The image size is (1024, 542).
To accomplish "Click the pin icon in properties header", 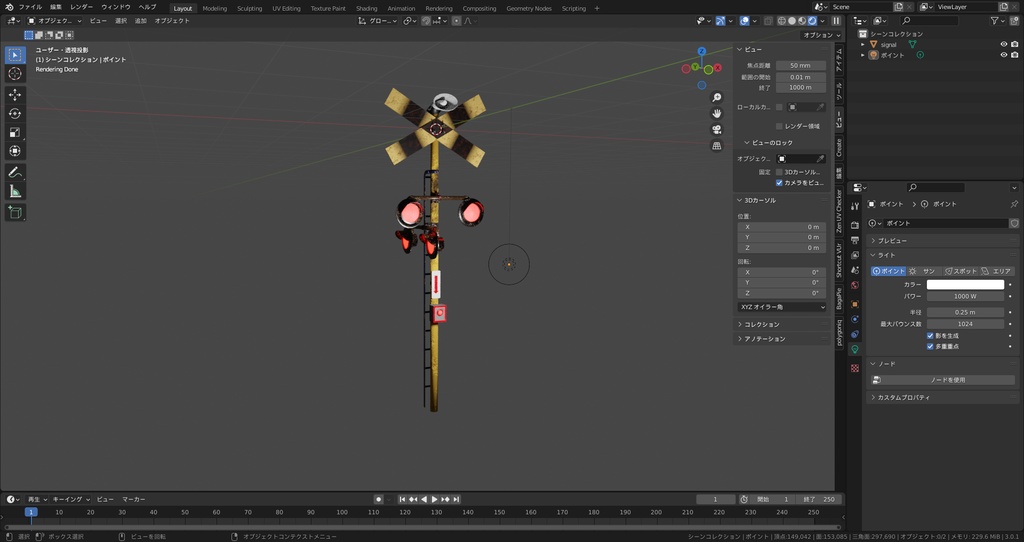I will tap(1014, 204).
